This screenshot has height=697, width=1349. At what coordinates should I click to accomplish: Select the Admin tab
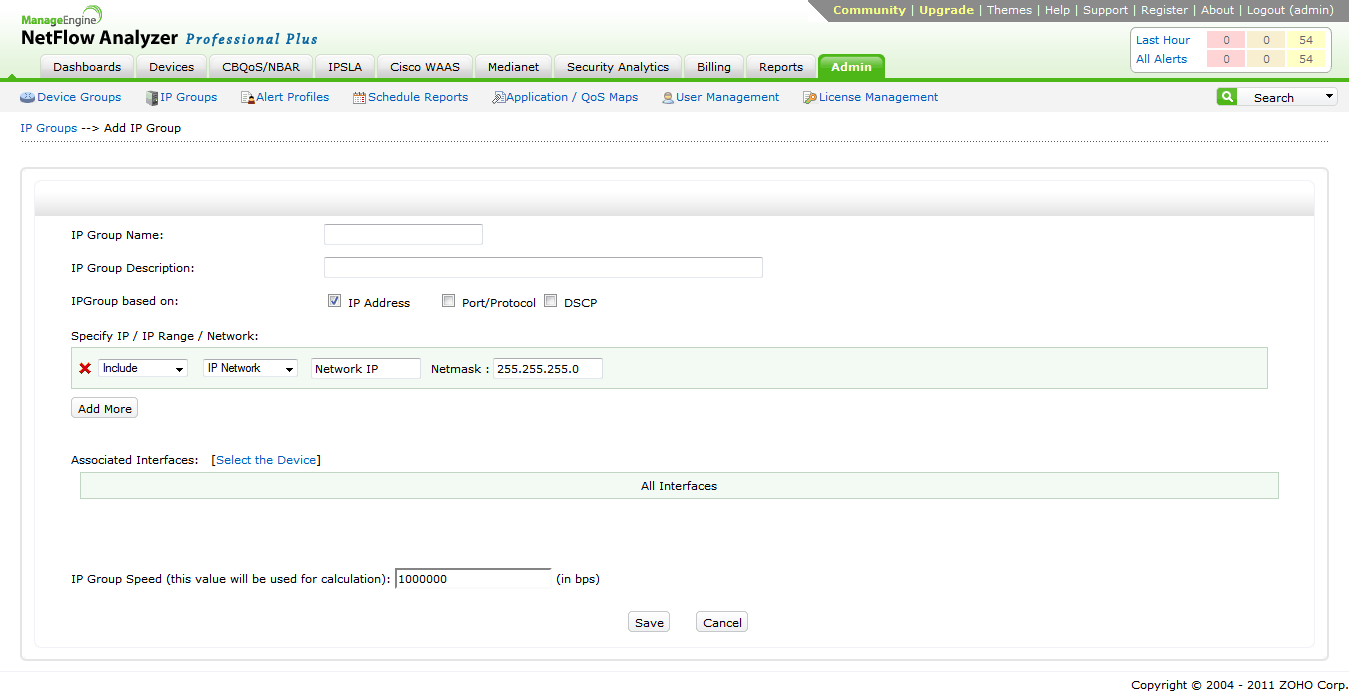851,67
